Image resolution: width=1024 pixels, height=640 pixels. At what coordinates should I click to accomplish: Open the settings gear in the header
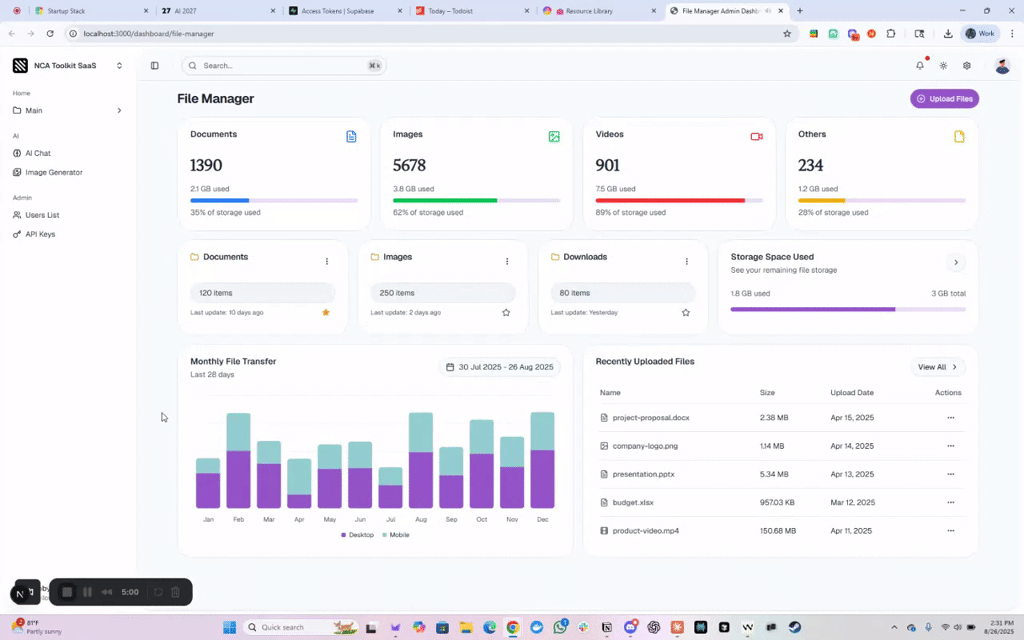(x=967, y=65)
